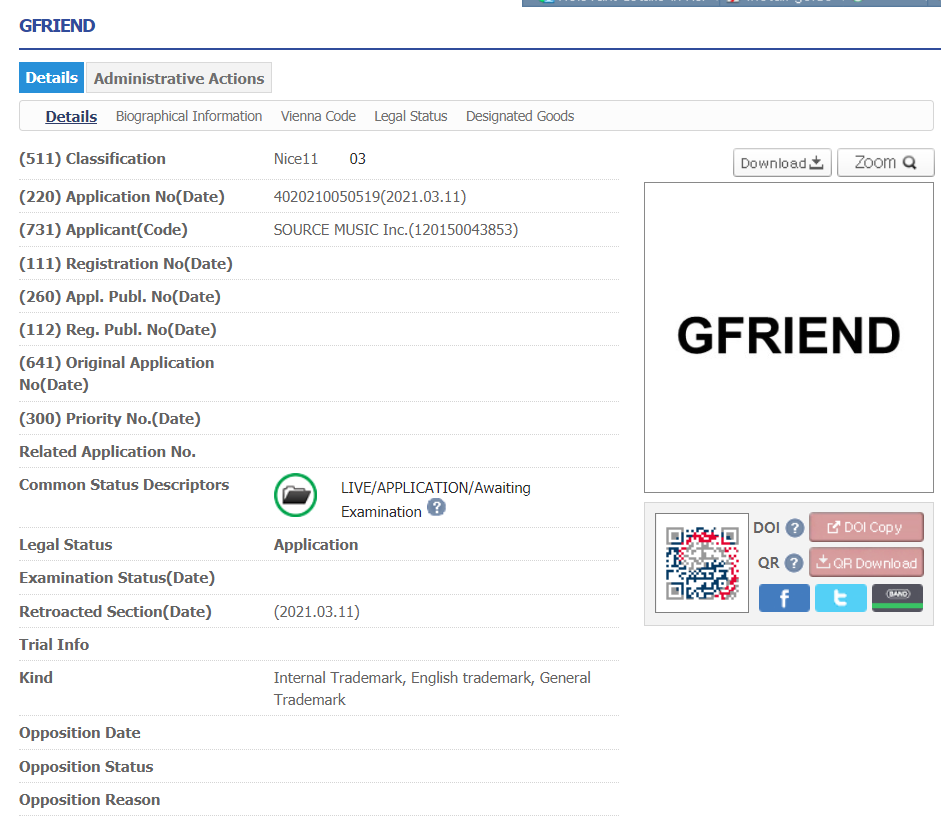The width and height of the screenshot is (941, 825).
Task: Click the QR Download button
Action: 866,563
